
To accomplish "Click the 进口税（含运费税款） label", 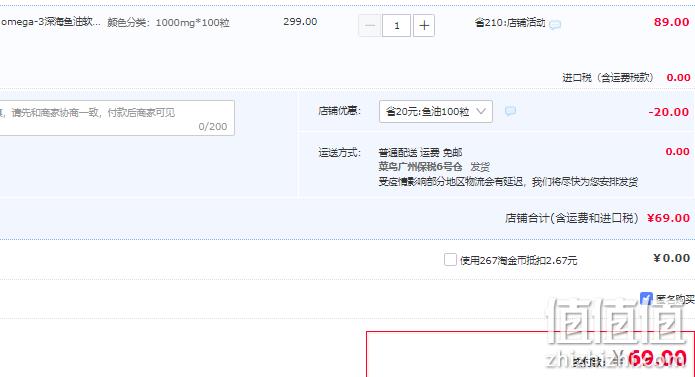I will (x=608, y=78).
